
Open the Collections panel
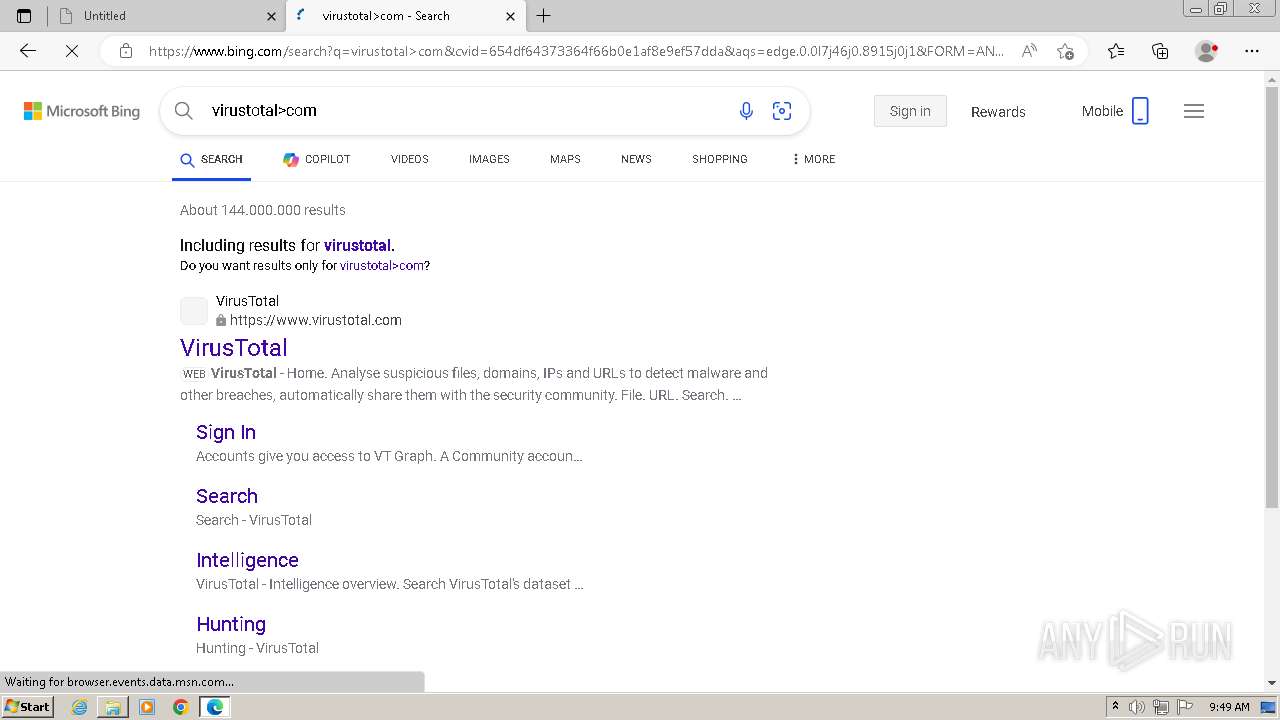pyautogui.click(x=1160, y=51)
